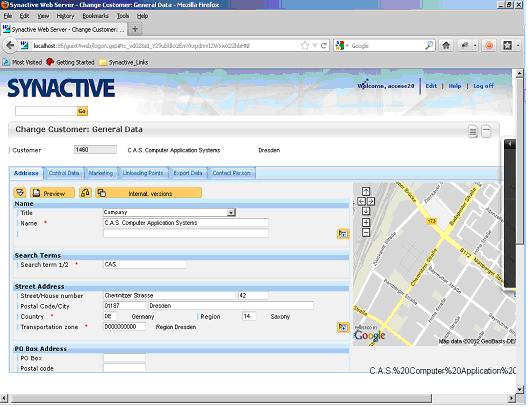Click the search box left of Go
Image resolution: width=528 pixels, height=407 pixels.
(x=46, y=111)
